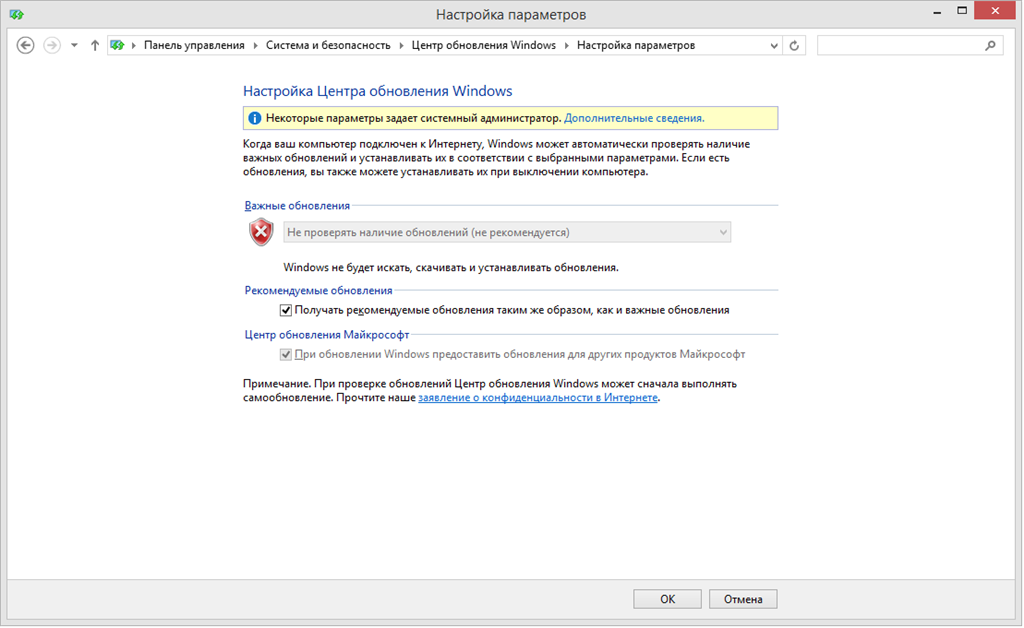Click the search magnifier icon

pyautogui.click(x=991, y=45)
